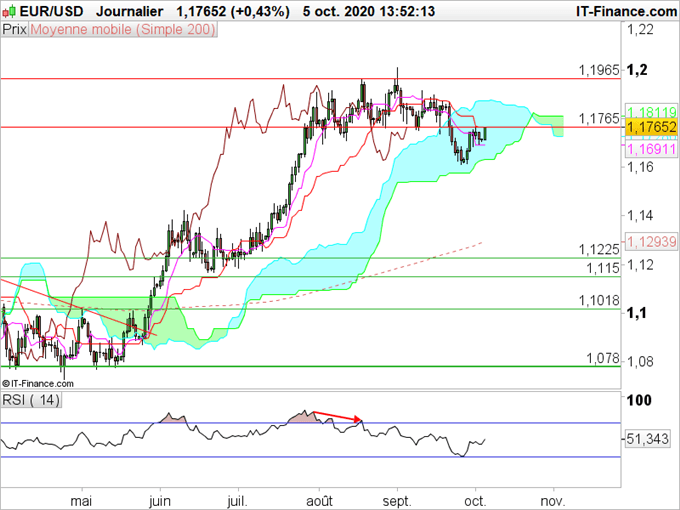Click the 1,1018 support level label
Screen dimensions: 680x510
click(599, 300)
